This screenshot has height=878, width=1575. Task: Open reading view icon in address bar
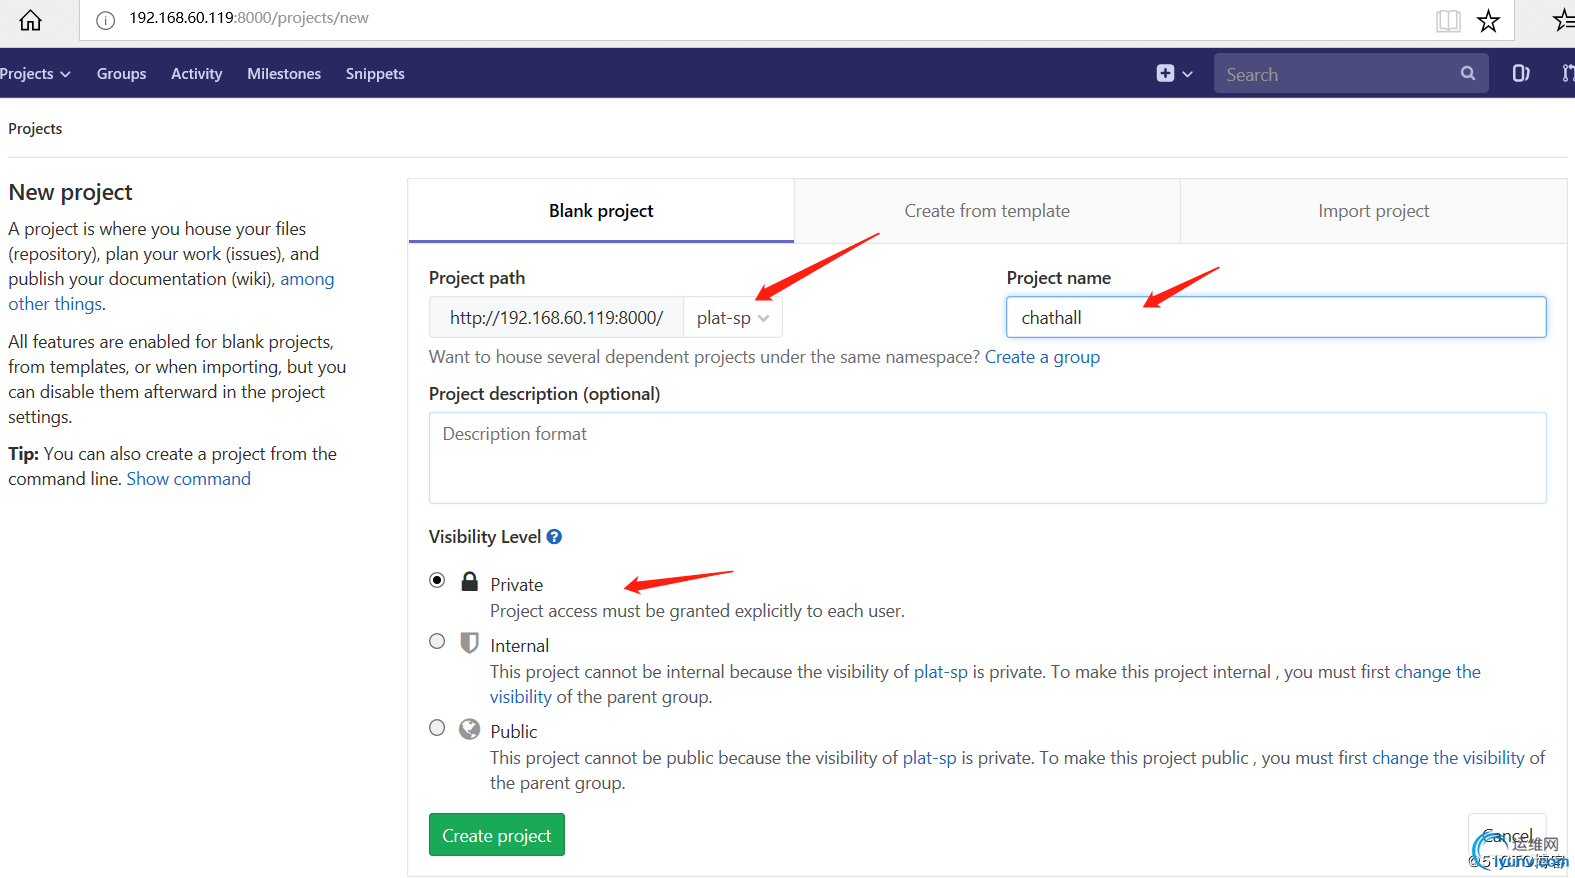(x=1448, y=20)
